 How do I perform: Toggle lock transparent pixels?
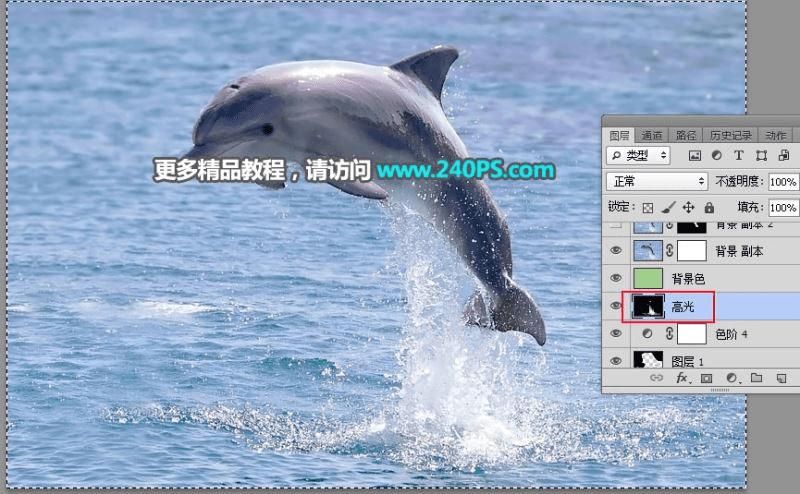point(647,208)
